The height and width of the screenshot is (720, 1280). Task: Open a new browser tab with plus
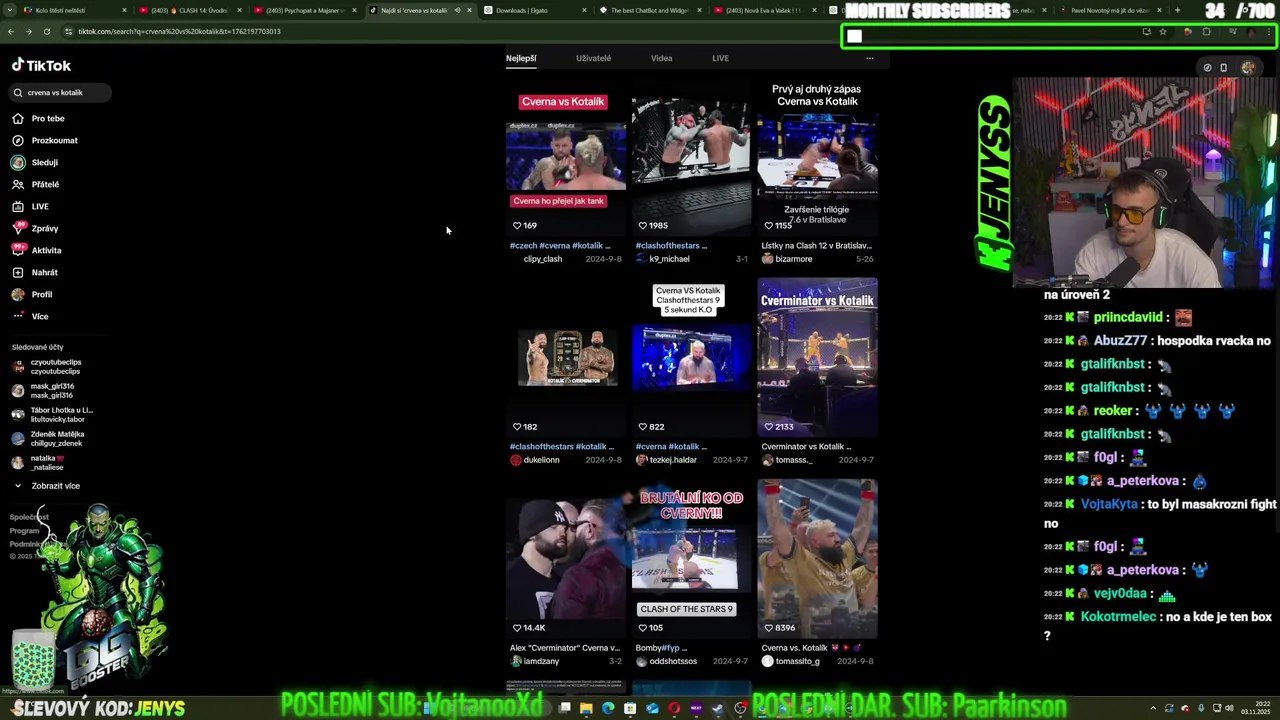[x=1177, y=10]
